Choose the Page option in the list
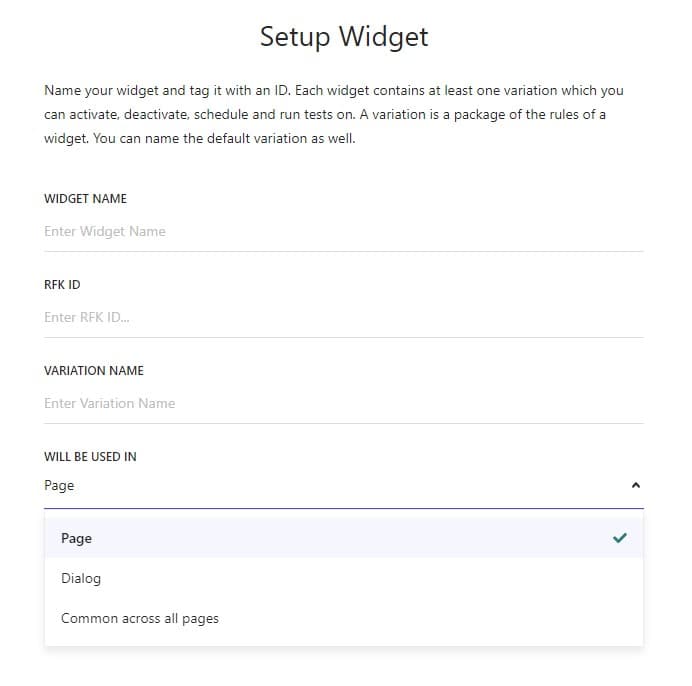Screen dimensions: 692x686 [344, 538]
